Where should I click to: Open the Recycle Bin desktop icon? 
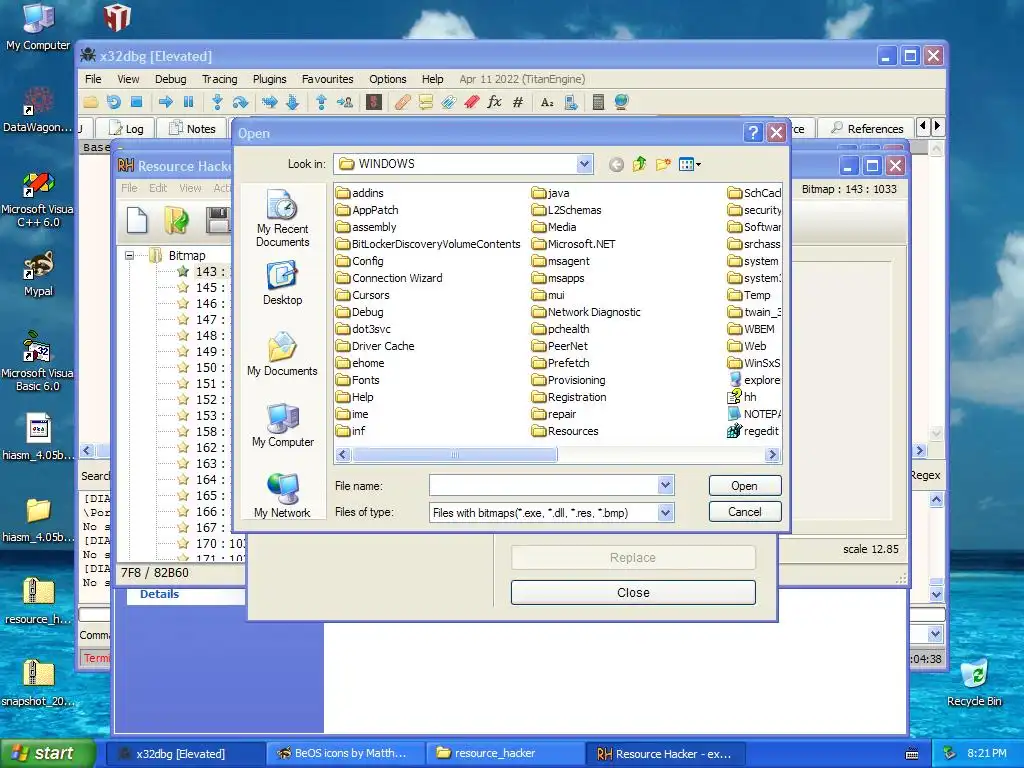click(974, 683)
